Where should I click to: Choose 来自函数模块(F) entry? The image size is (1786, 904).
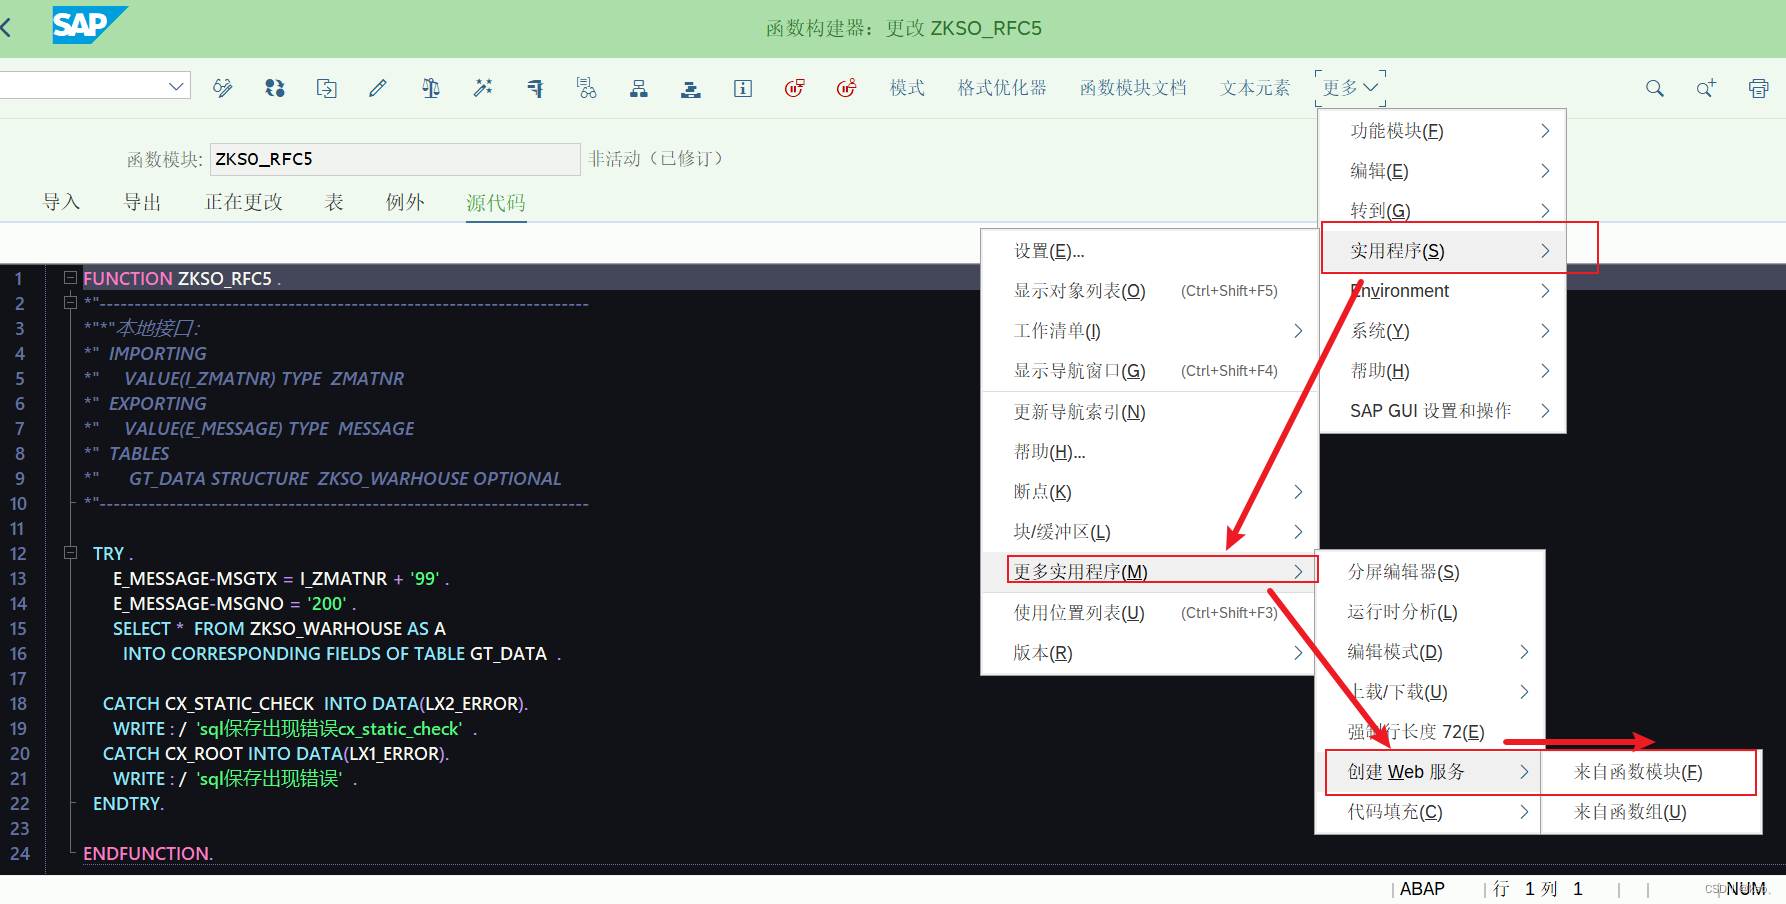point(1651,772)
